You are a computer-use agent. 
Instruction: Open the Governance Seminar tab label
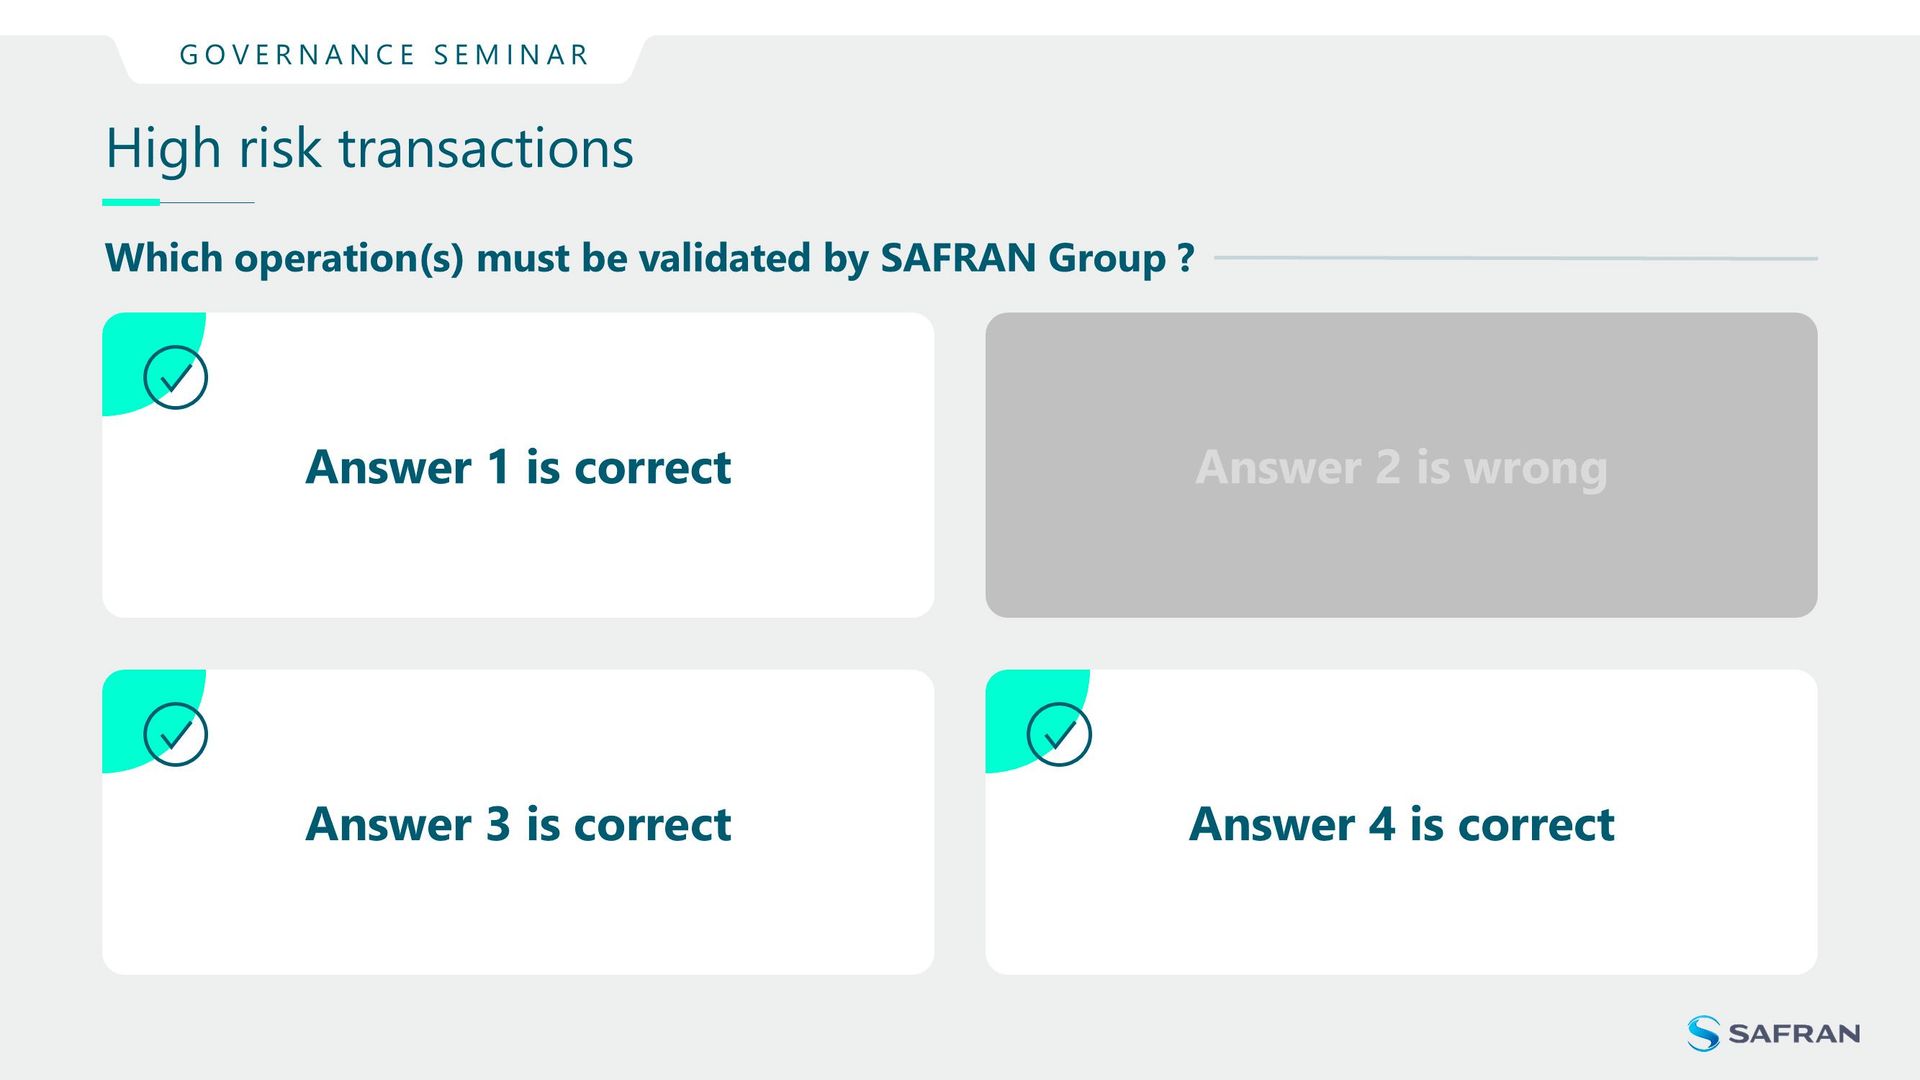click(x=384, y=55)
